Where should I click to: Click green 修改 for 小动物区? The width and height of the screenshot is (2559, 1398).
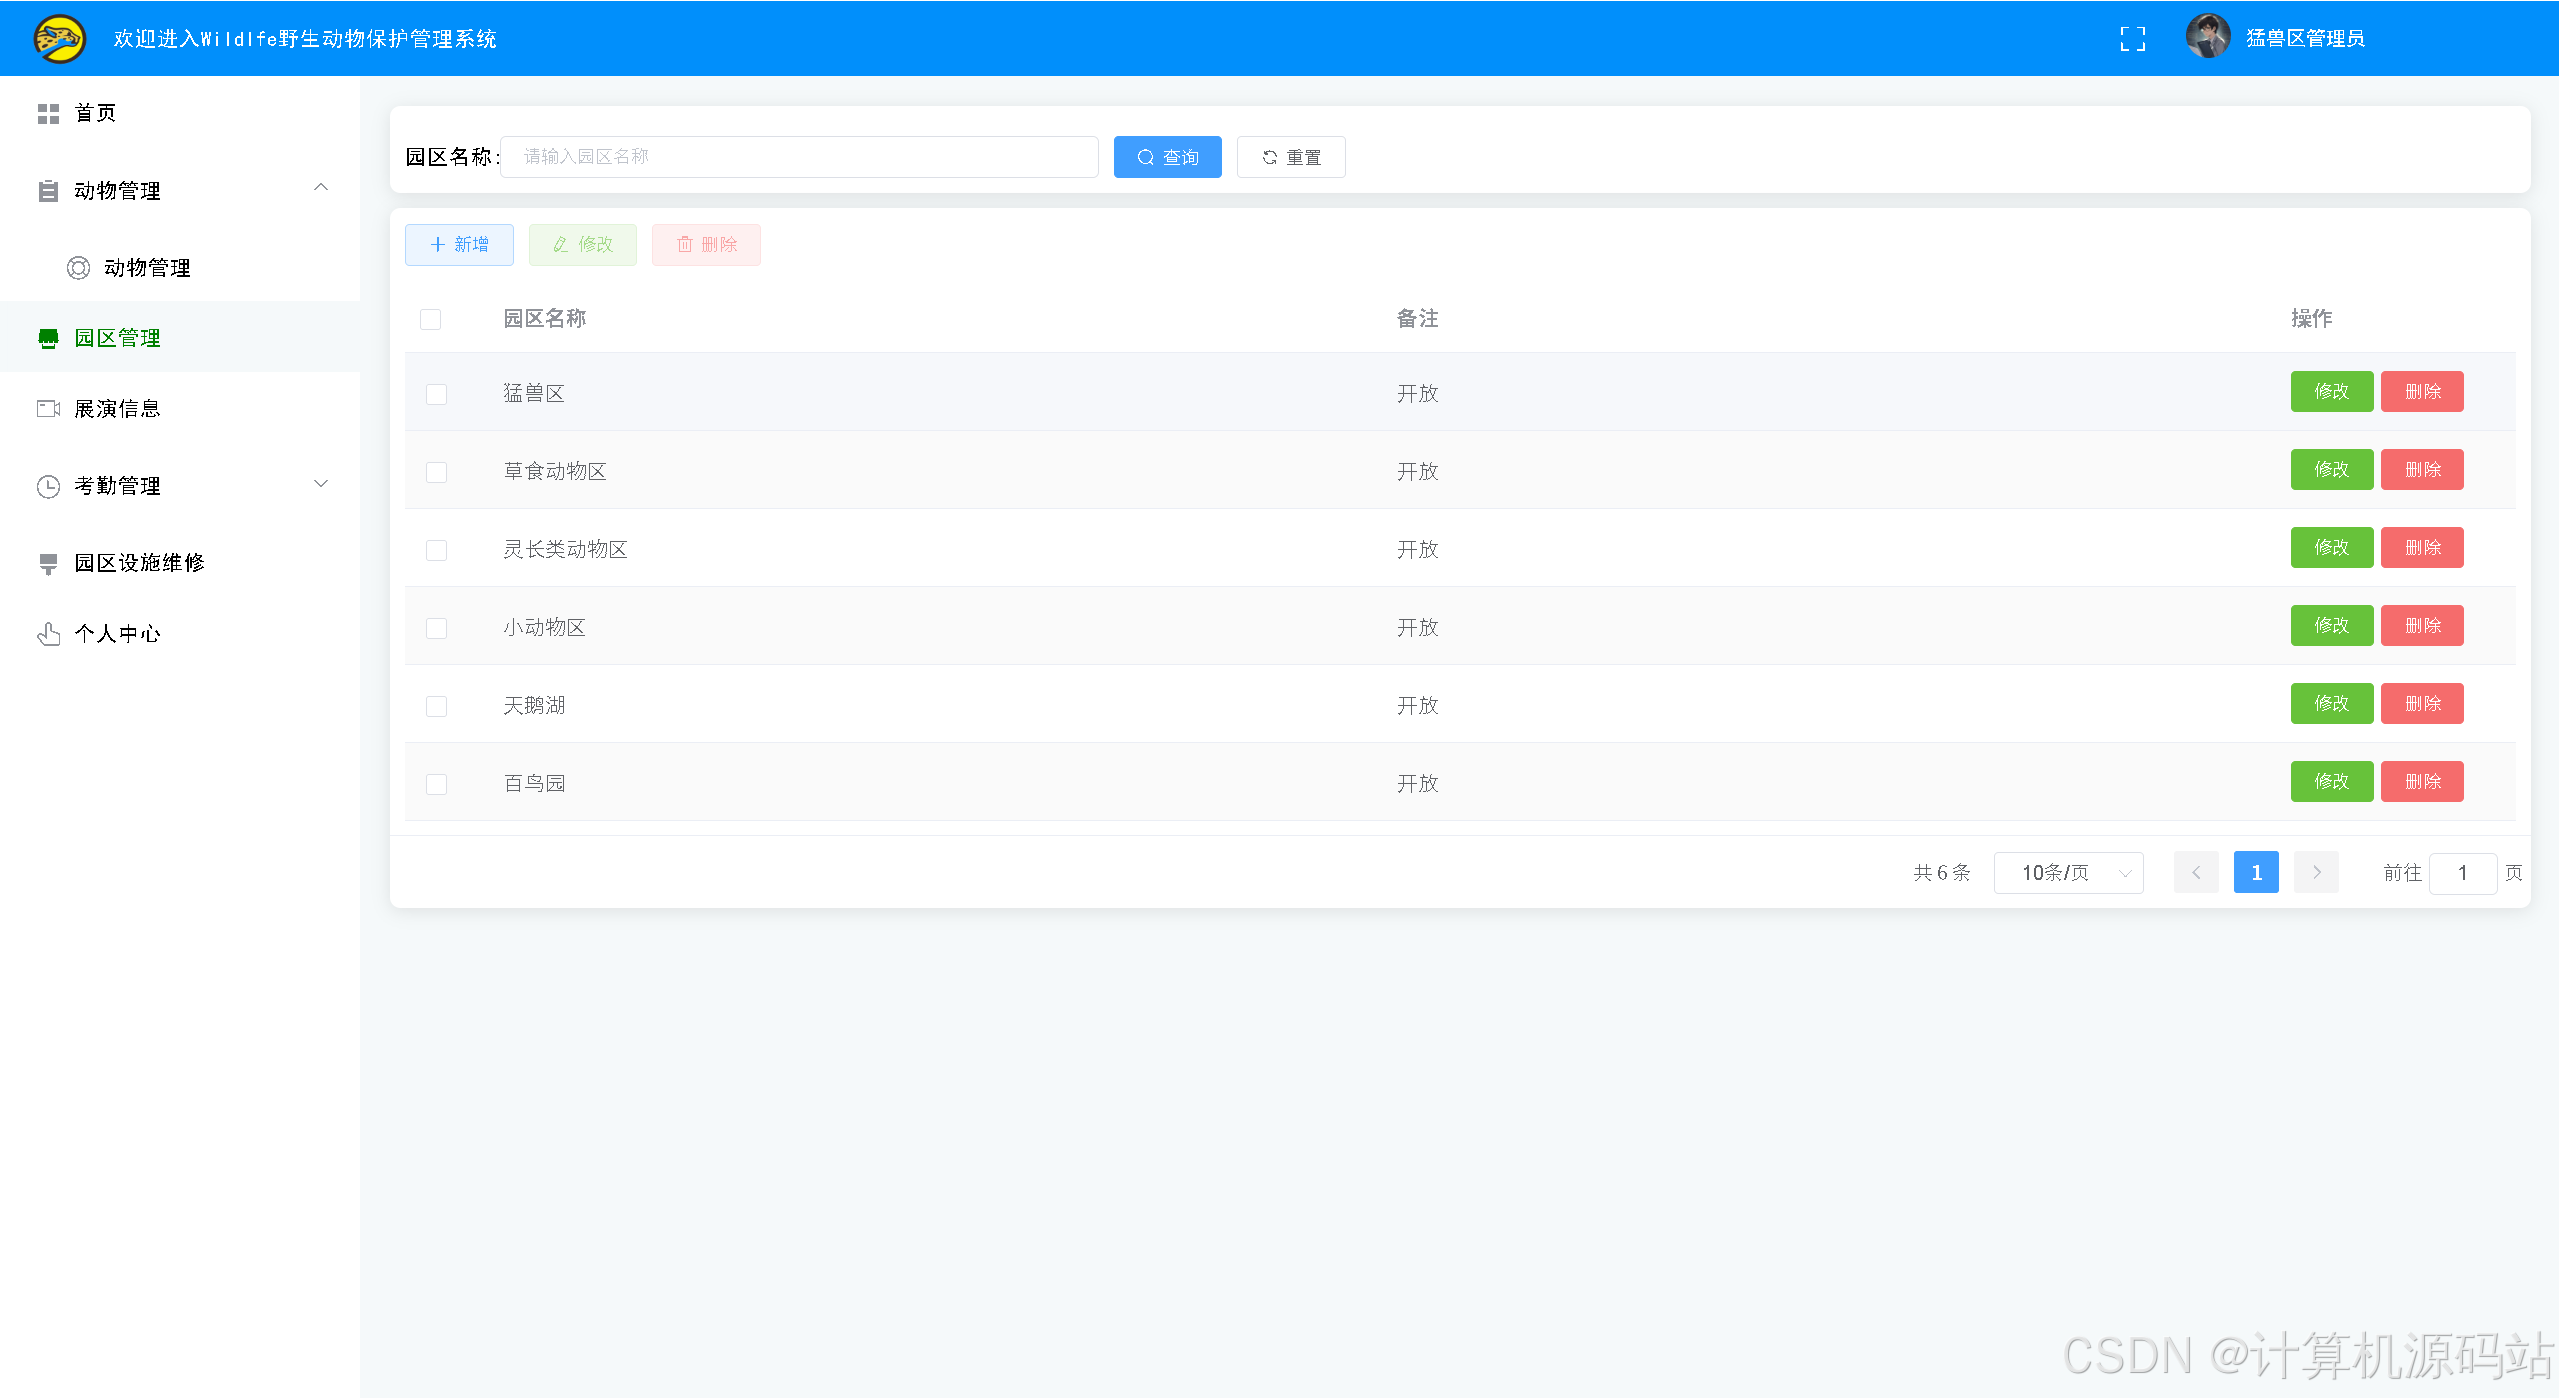pyautogui.click(x=2332, y=626)
